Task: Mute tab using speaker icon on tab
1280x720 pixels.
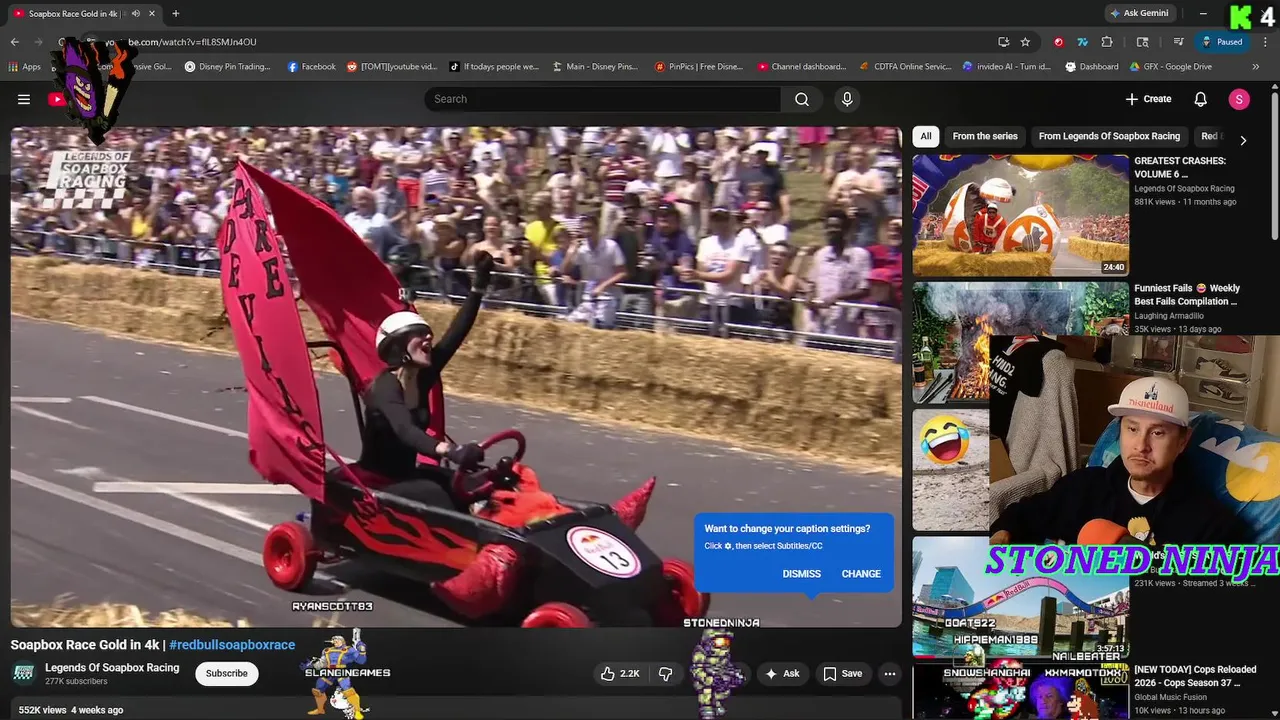Action: (135, 14)
